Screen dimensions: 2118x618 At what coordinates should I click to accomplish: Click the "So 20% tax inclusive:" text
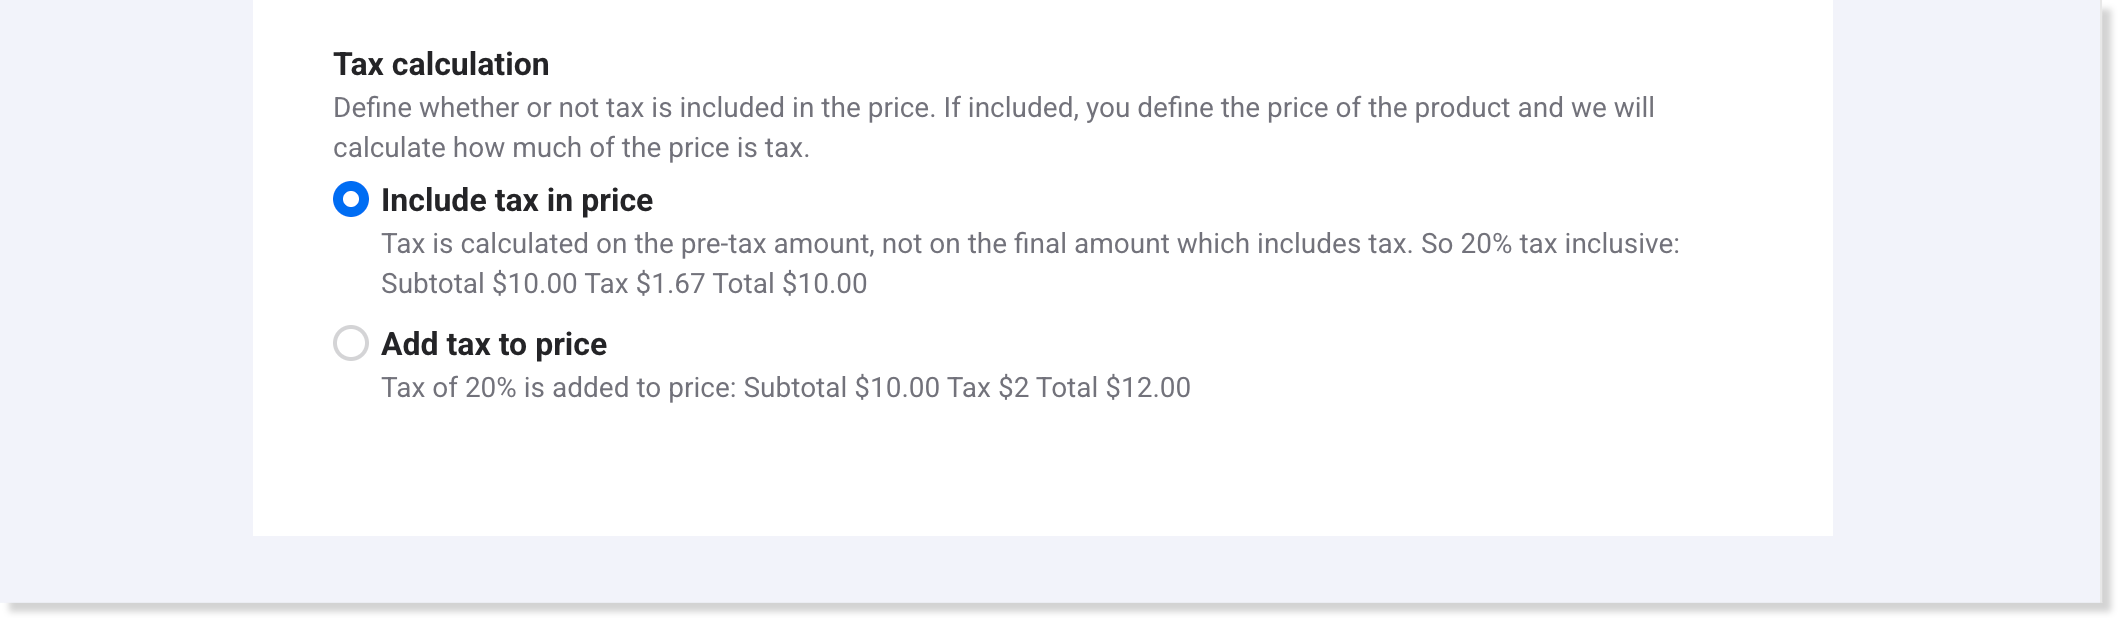click(x=1550, y=244)
